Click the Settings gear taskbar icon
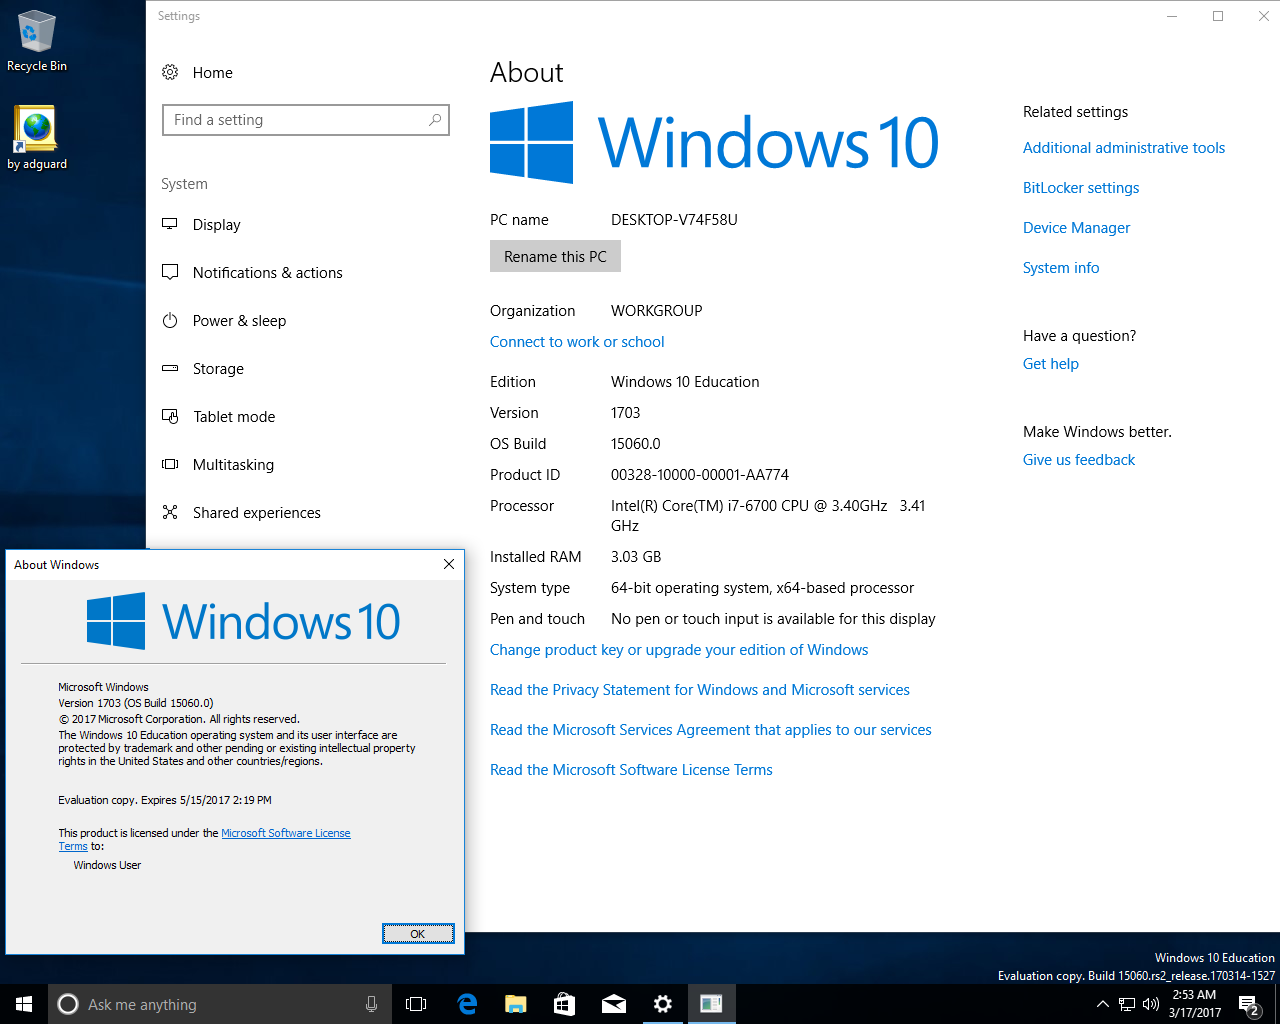The width and height of the screenshot is (1280, 1024). [663, 1004]
